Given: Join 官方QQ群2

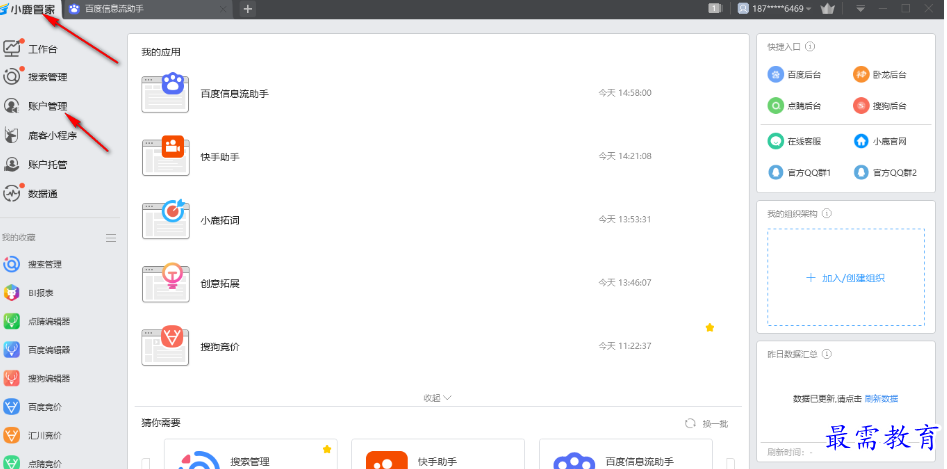Looking at the screenshot, I should tap(885, 172).
